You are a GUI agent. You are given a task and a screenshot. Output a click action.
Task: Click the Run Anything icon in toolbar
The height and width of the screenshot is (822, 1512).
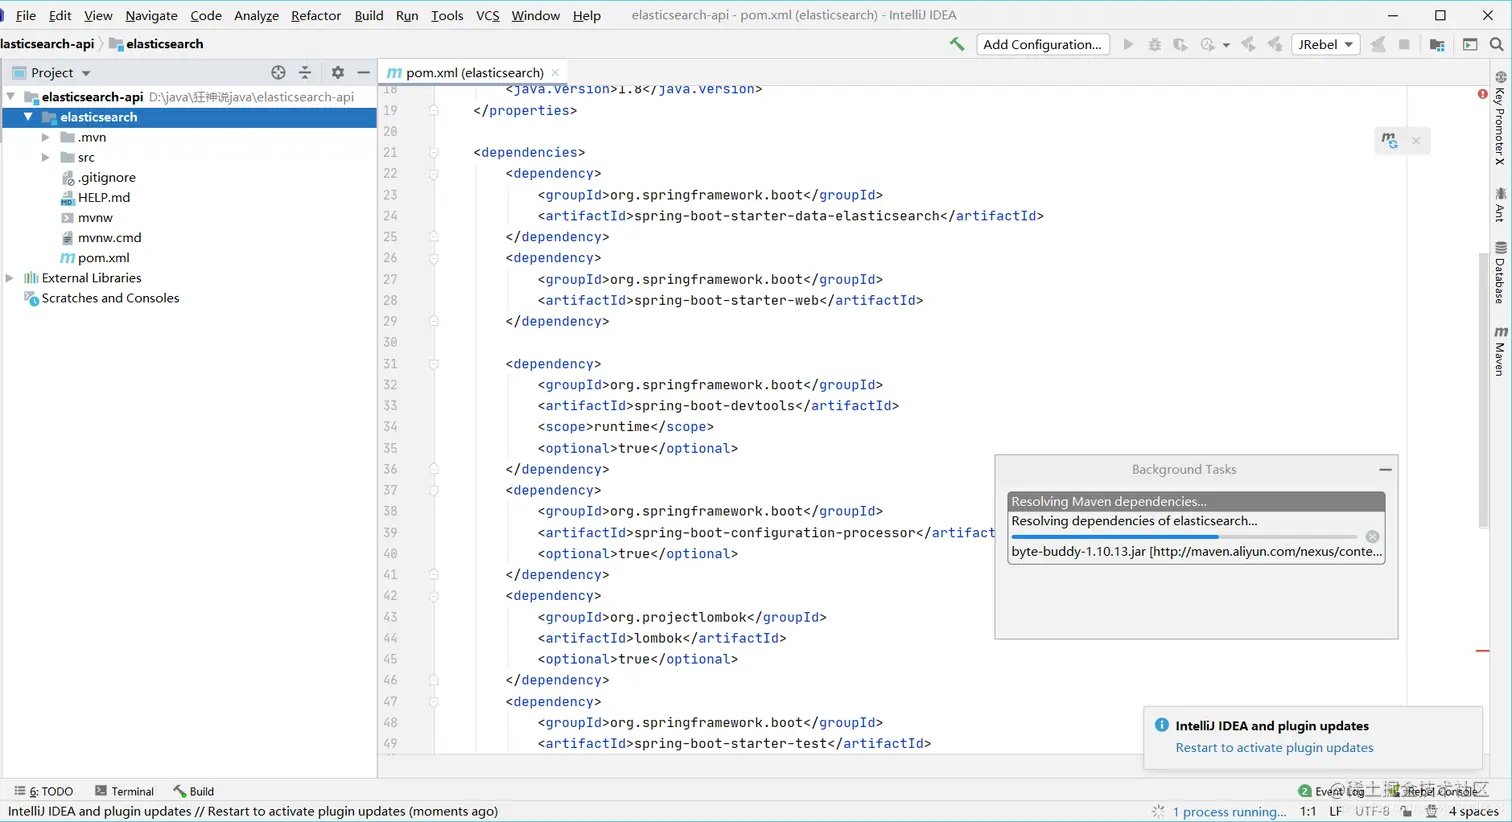coord(1470,44)
